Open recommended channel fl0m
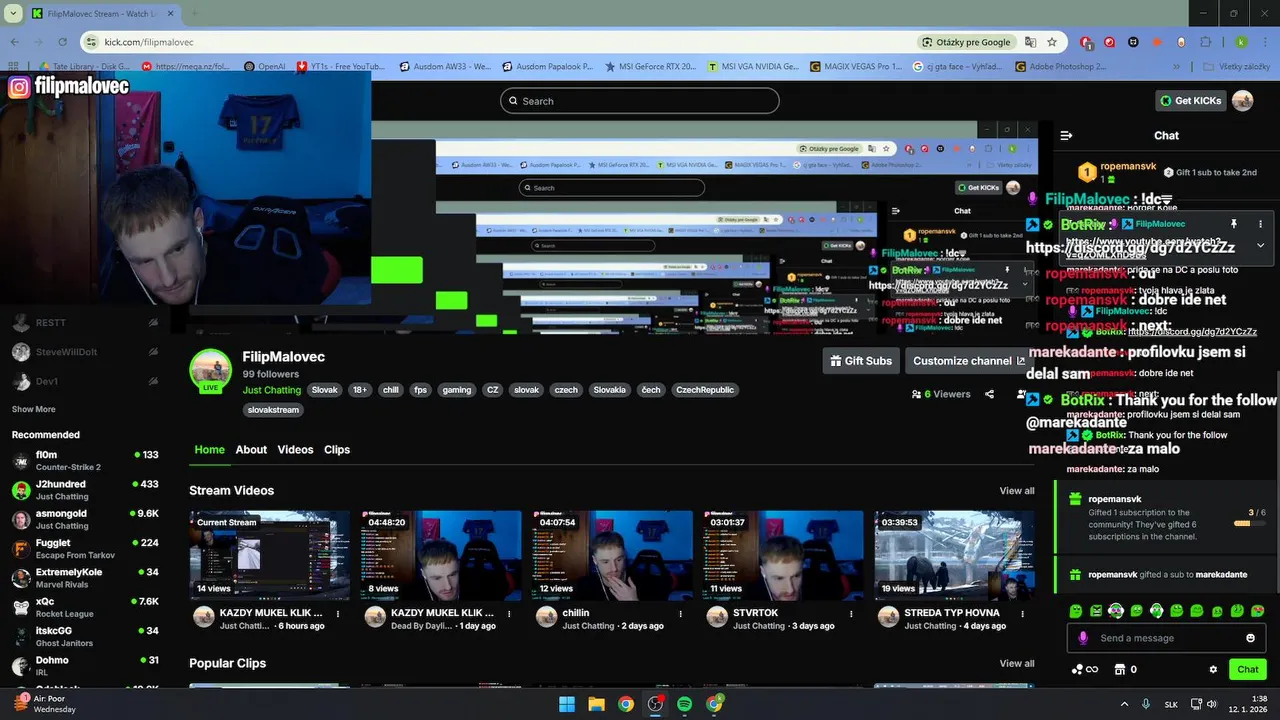This screenshot has height=720, width=1280. 85,460
